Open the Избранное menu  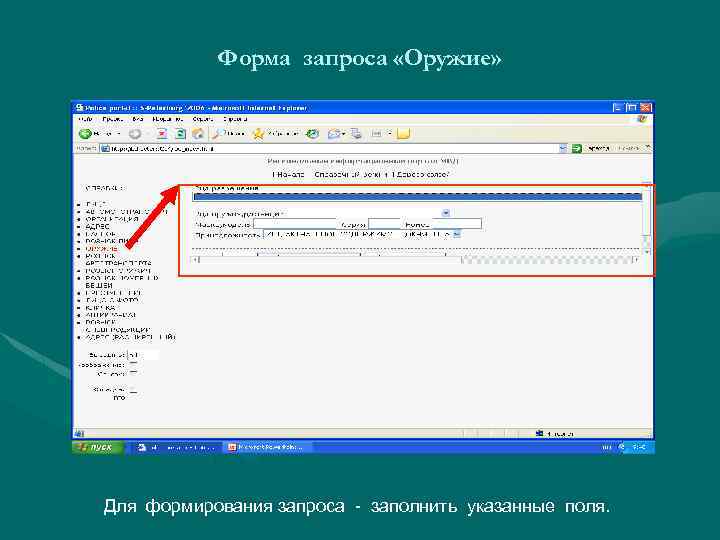tap(168, 119)
